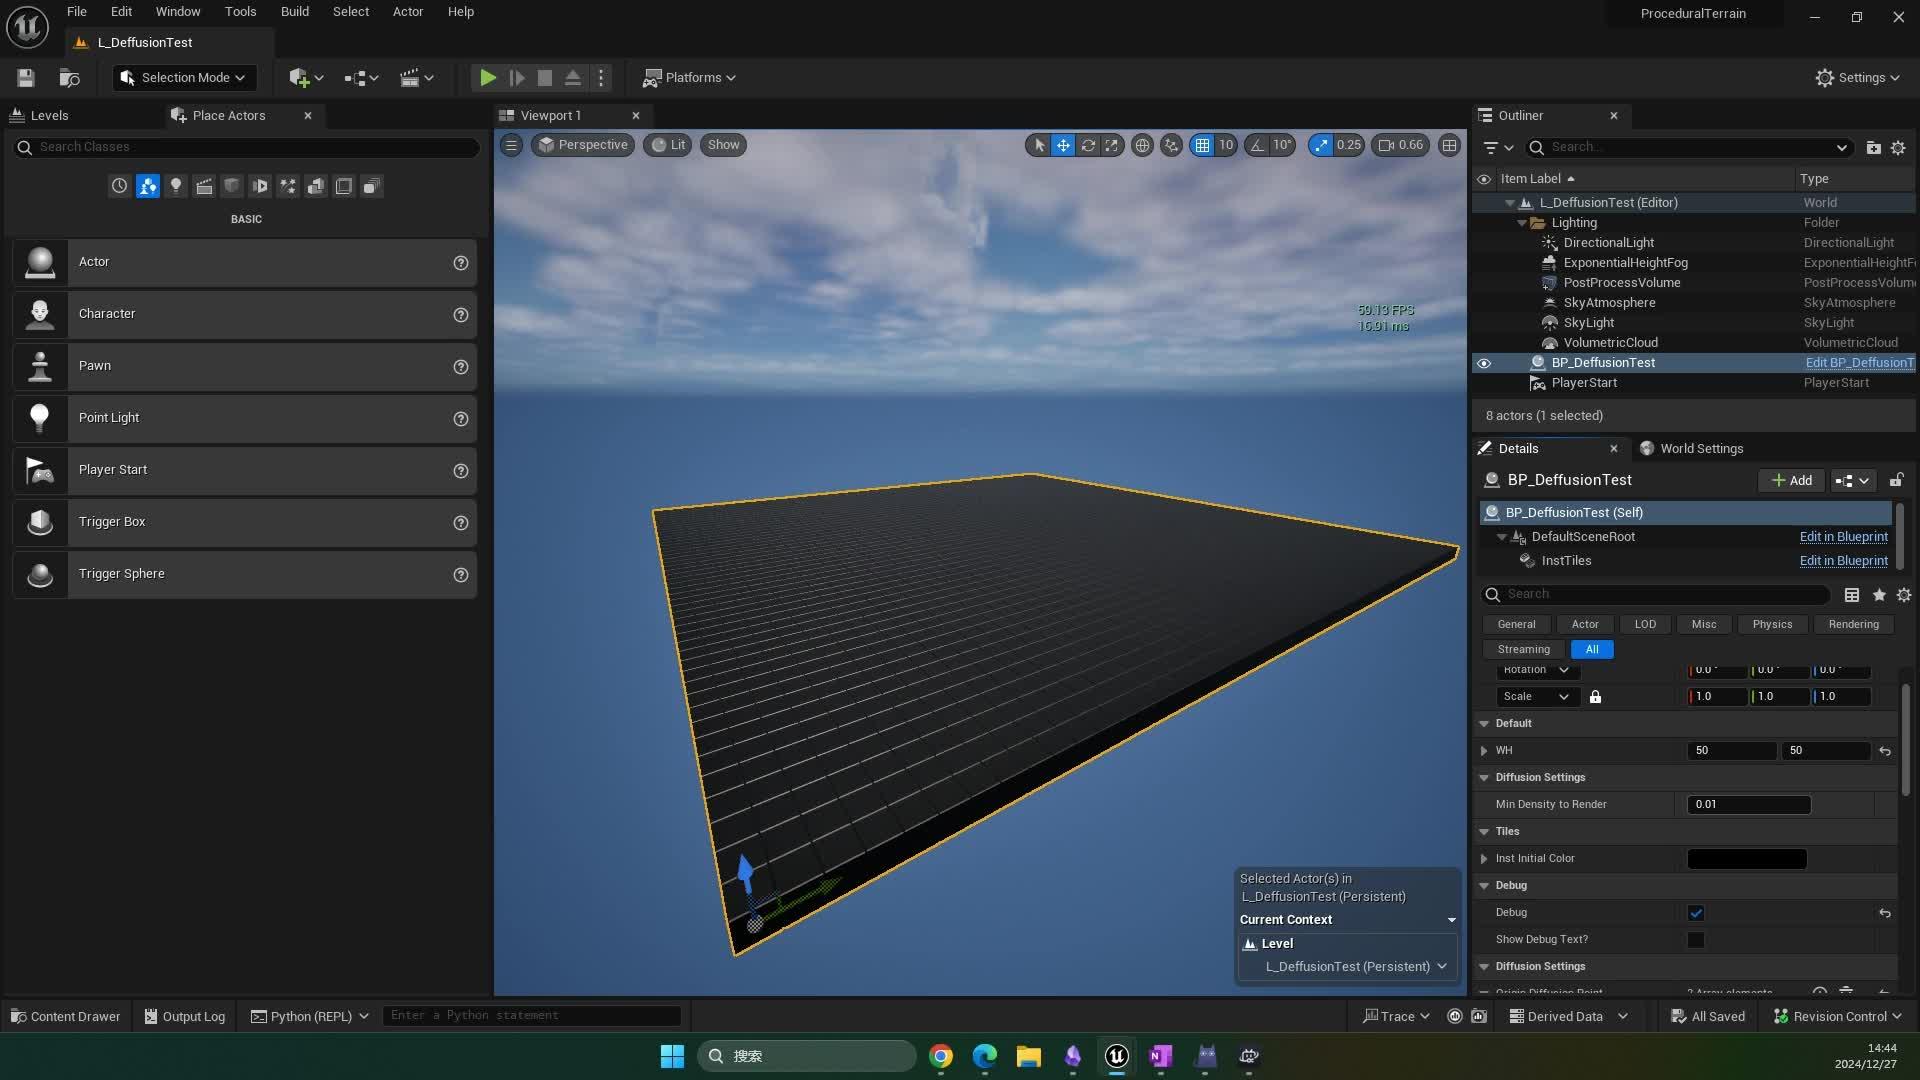
Task: Open the Lights category in Place Actors
Action: pyautogui.click(x=176, y=186)
